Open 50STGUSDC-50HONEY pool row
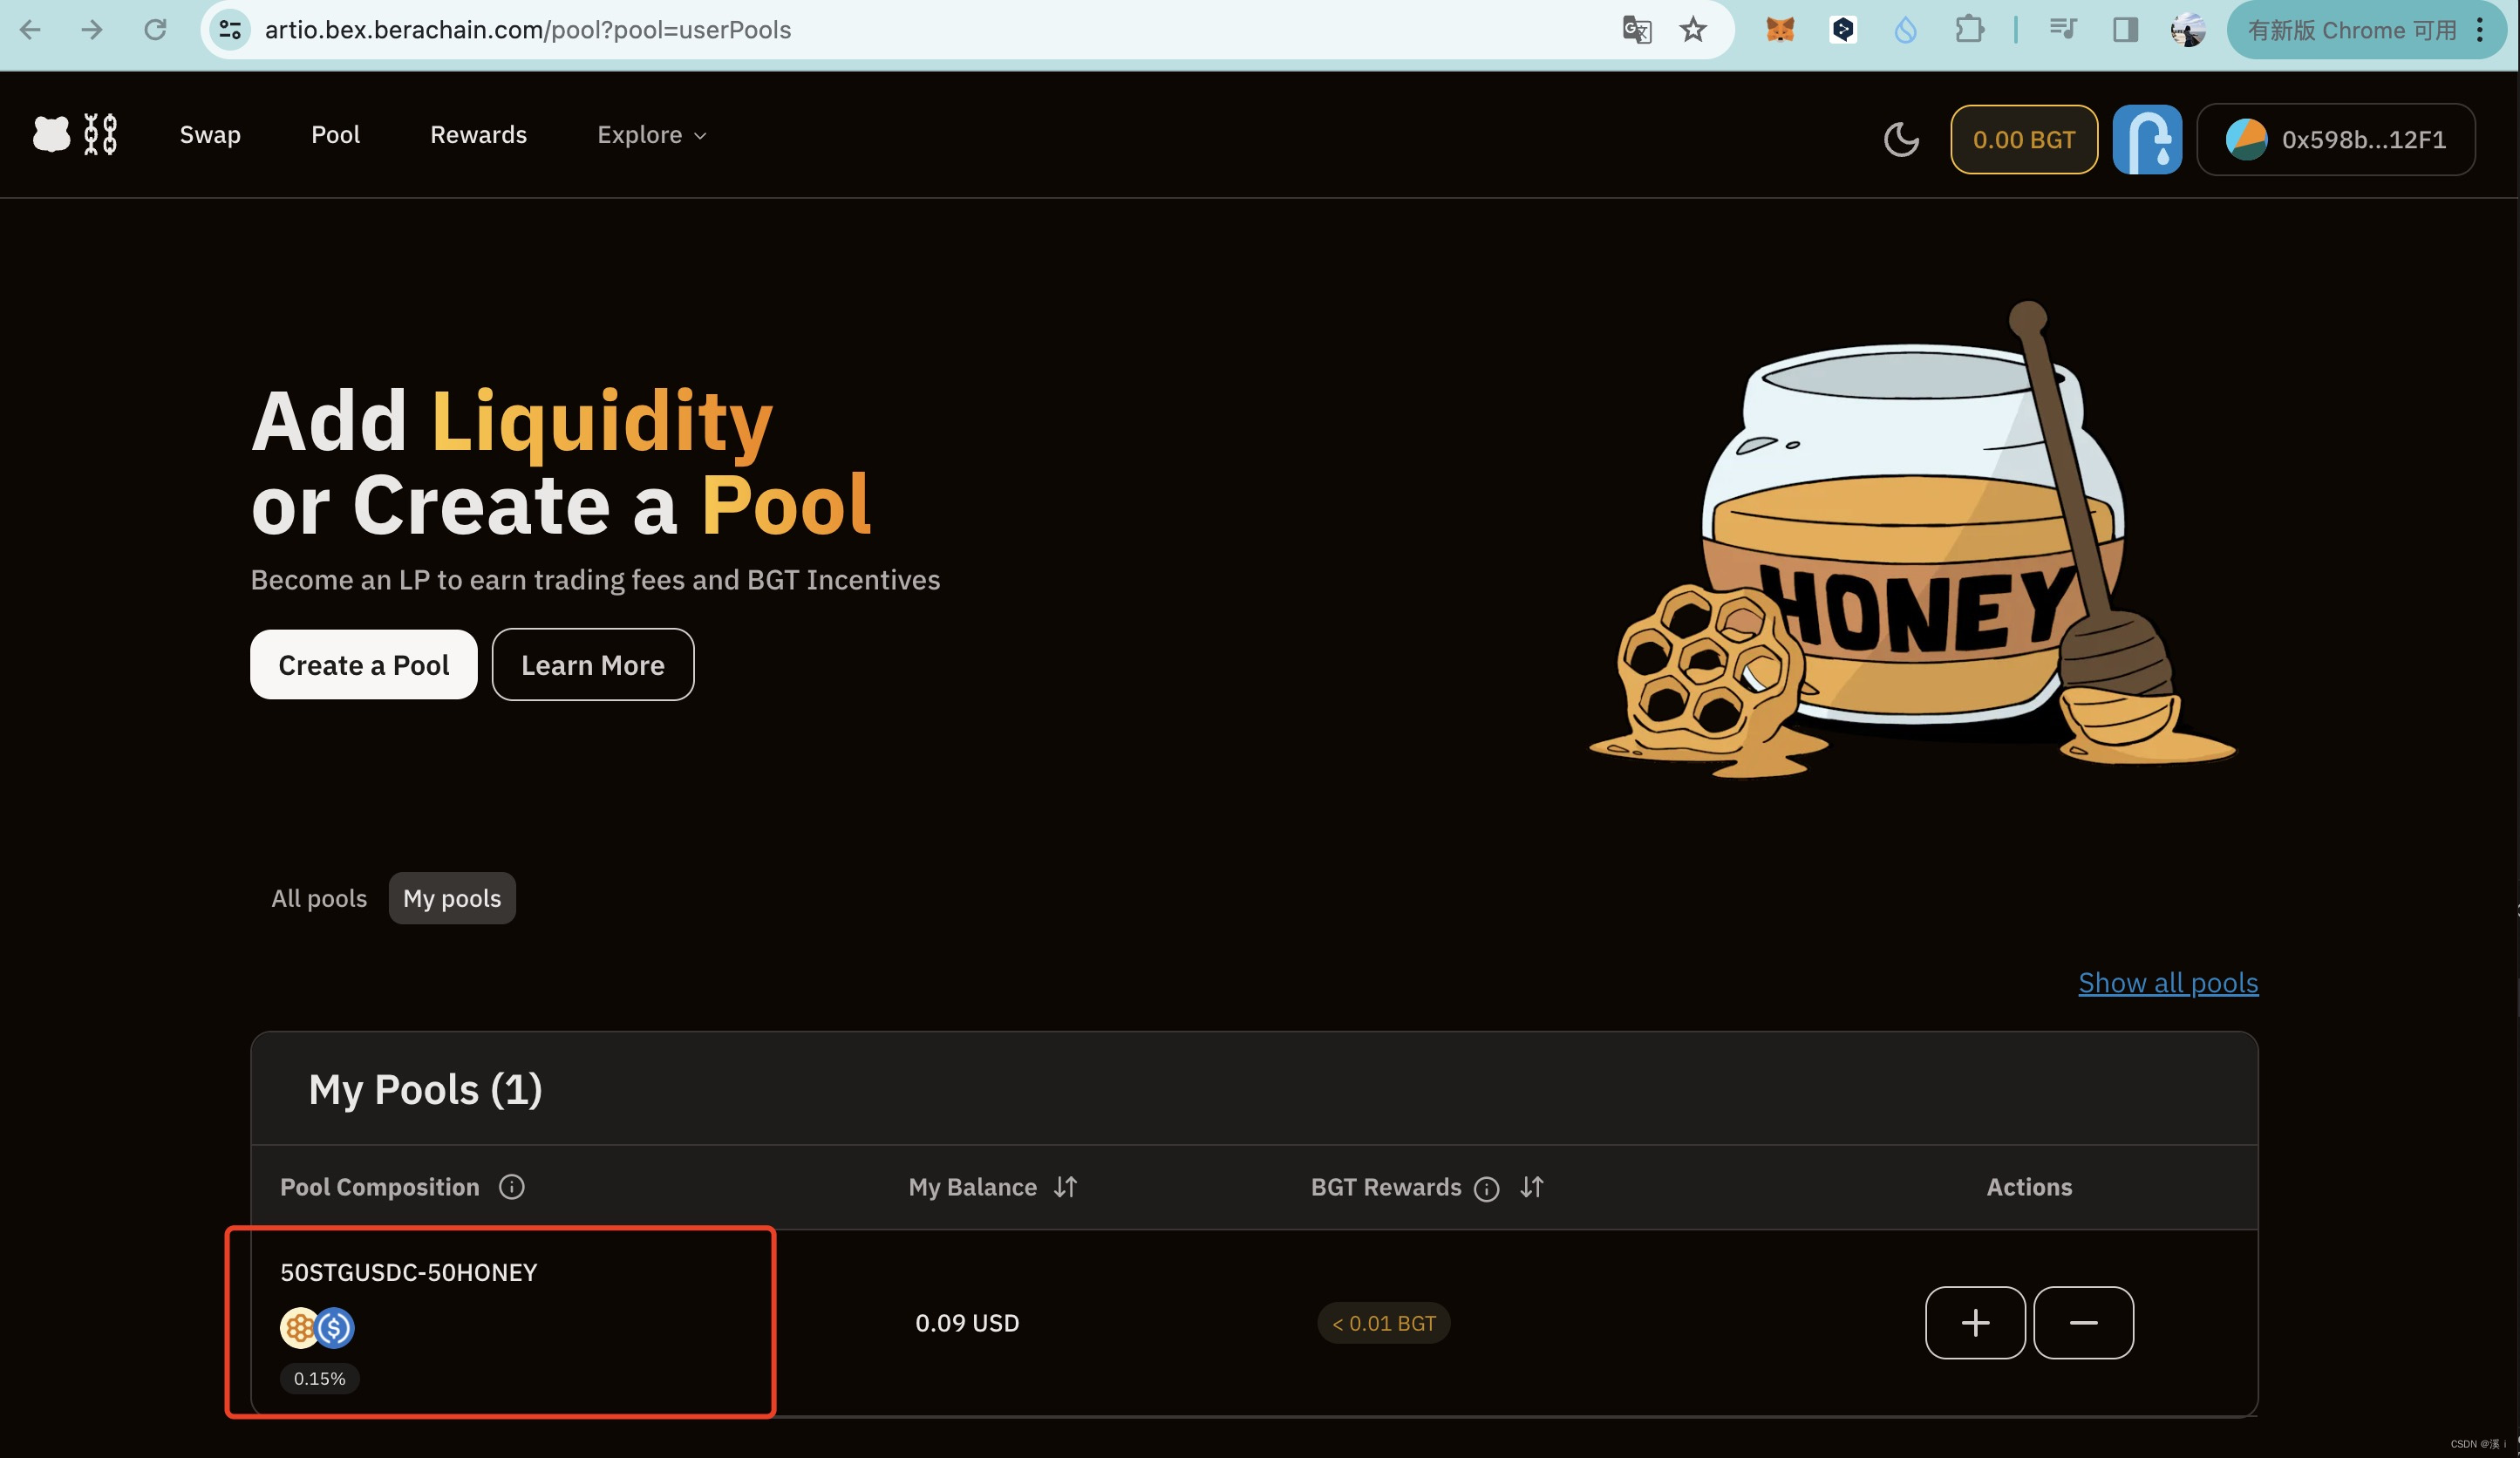The image size is (2520, 1458). 409,1272
